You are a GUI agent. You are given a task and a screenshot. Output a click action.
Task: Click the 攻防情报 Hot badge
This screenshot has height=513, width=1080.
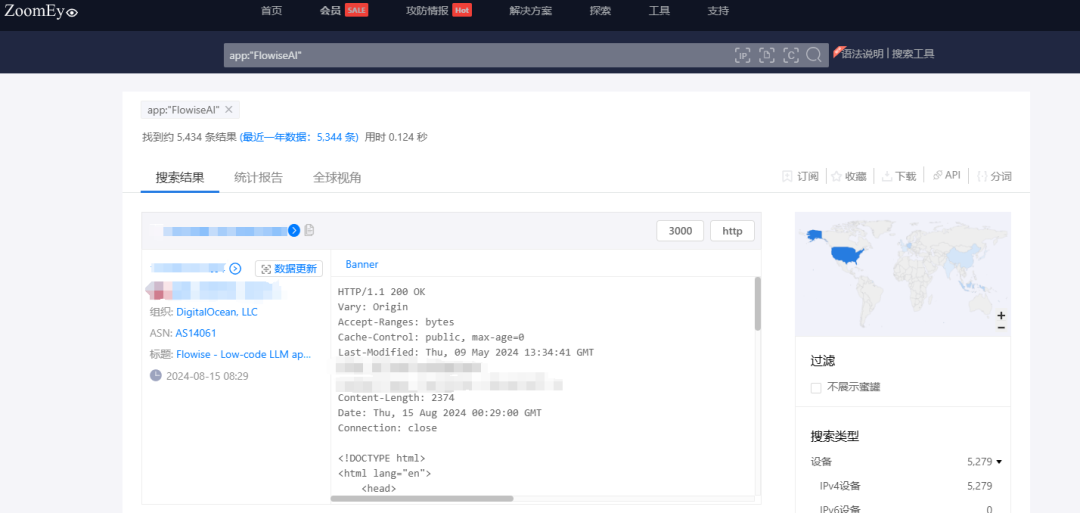[462, 10]
